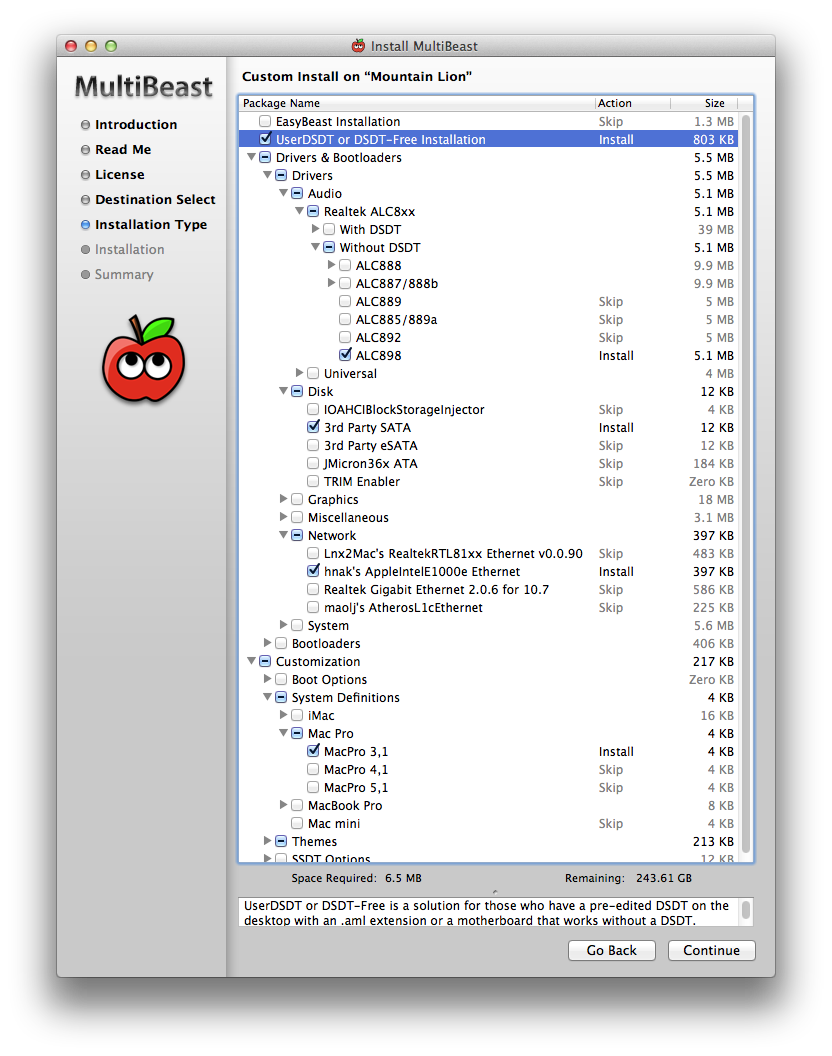Click the Installation Type step bullet
This screenshot has height=1056, width=832.
pos(85,225)
